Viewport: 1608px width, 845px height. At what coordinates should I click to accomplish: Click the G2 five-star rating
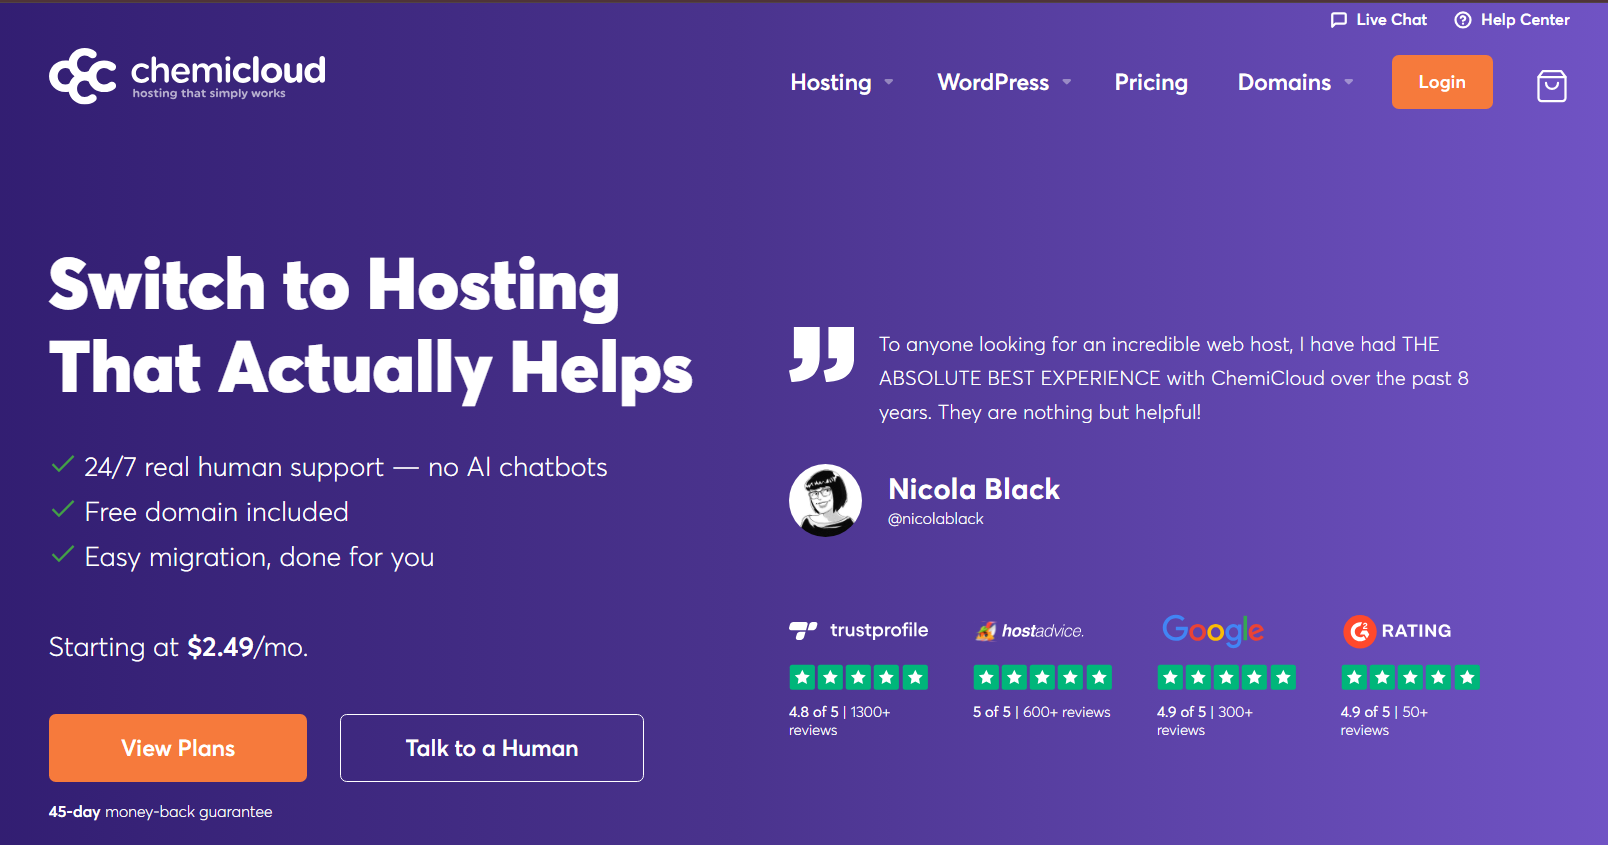click(1411, 677)
